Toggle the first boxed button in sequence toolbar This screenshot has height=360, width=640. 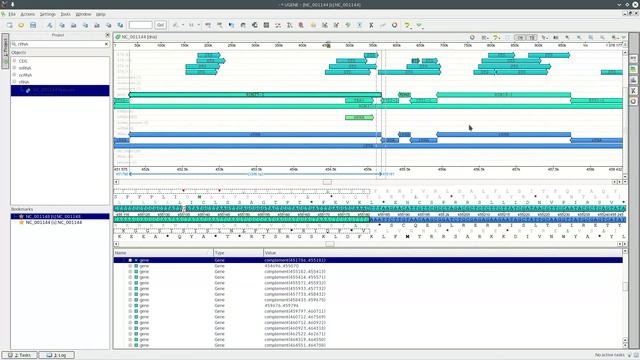[x=520, y=37]
